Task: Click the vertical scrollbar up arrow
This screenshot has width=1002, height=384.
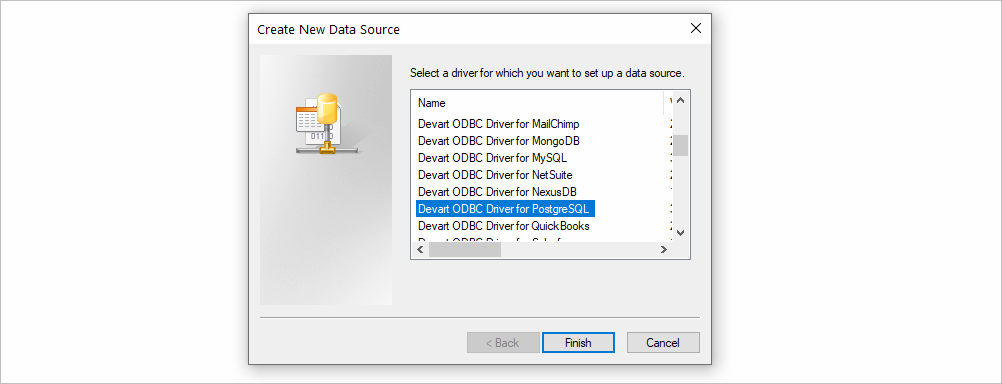Action: tap(680, 101)
